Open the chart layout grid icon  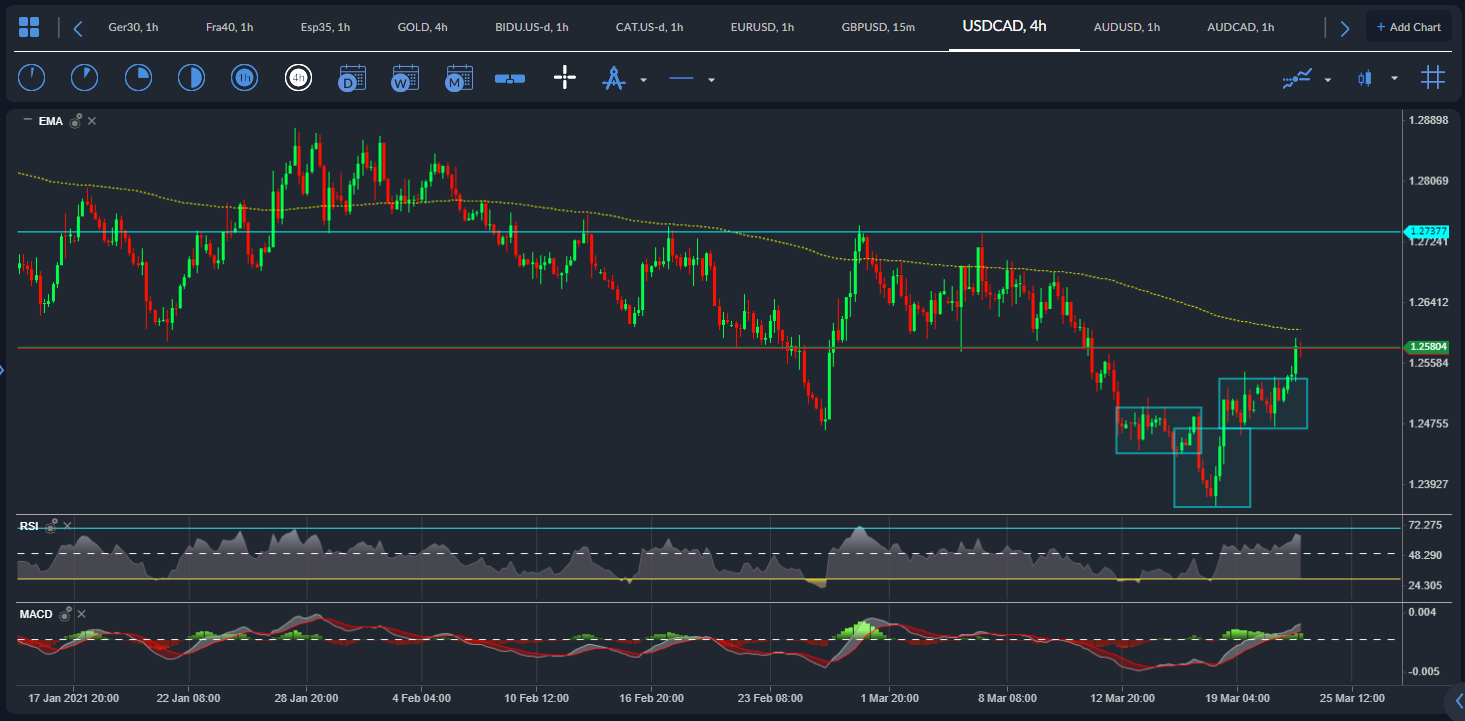point(29,28)
